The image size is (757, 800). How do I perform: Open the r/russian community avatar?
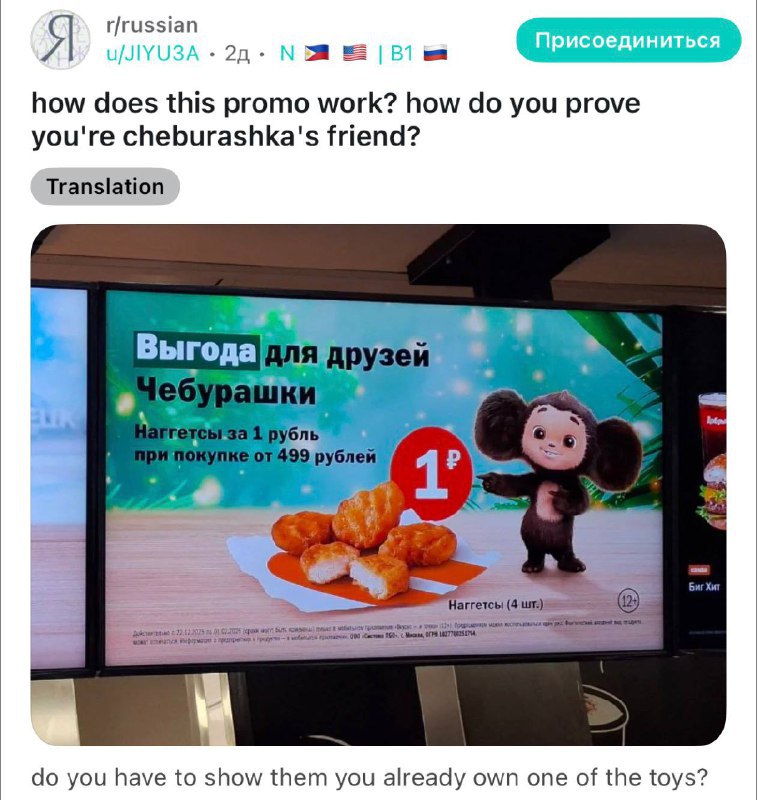(60, 39)
